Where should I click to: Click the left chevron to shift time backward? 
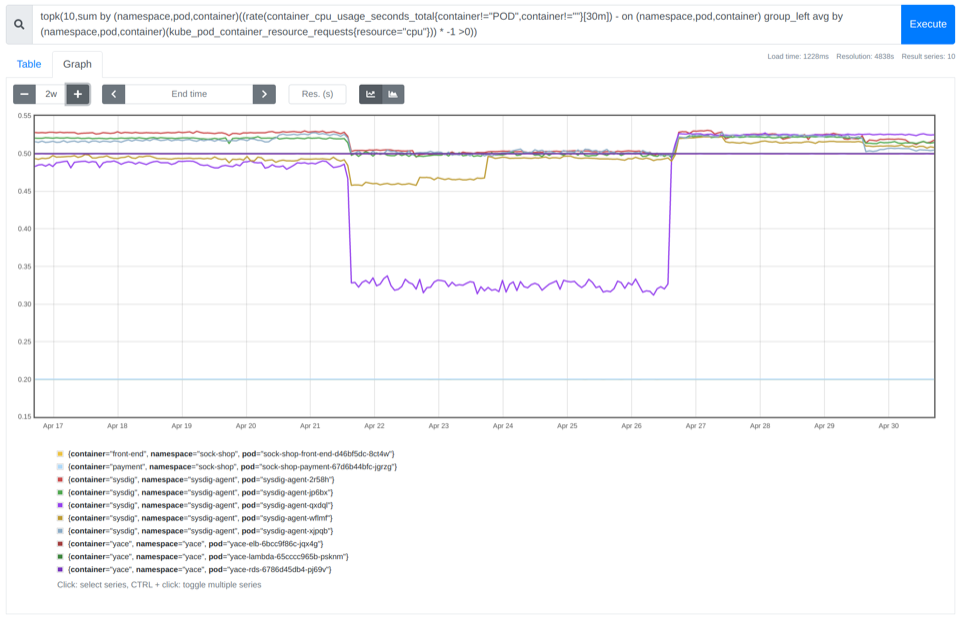pyautogui.click(x=113, y=93)
